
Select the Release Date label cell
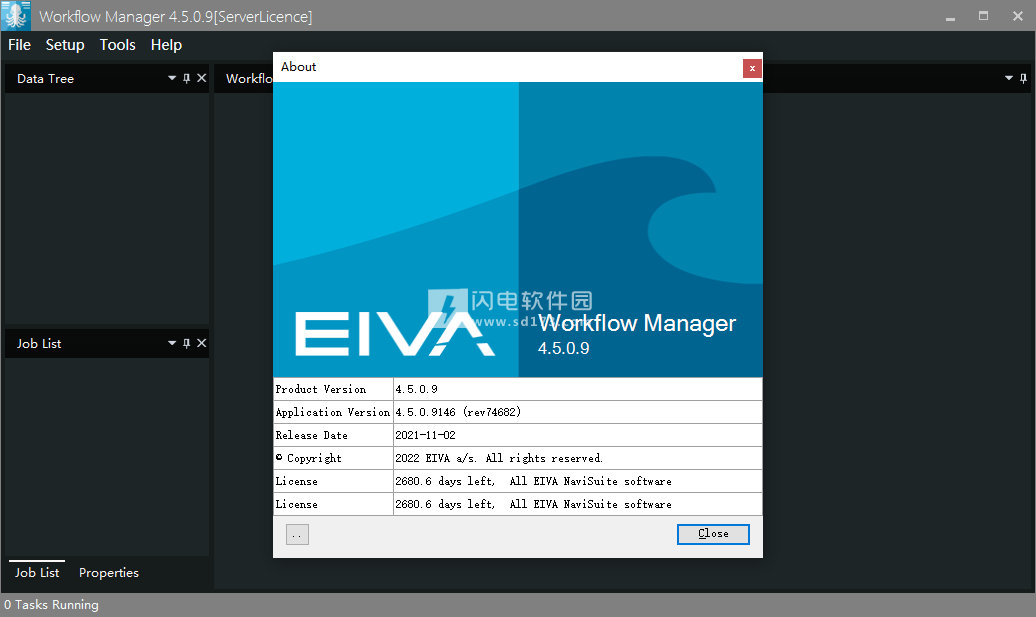[x=333, y=435]
